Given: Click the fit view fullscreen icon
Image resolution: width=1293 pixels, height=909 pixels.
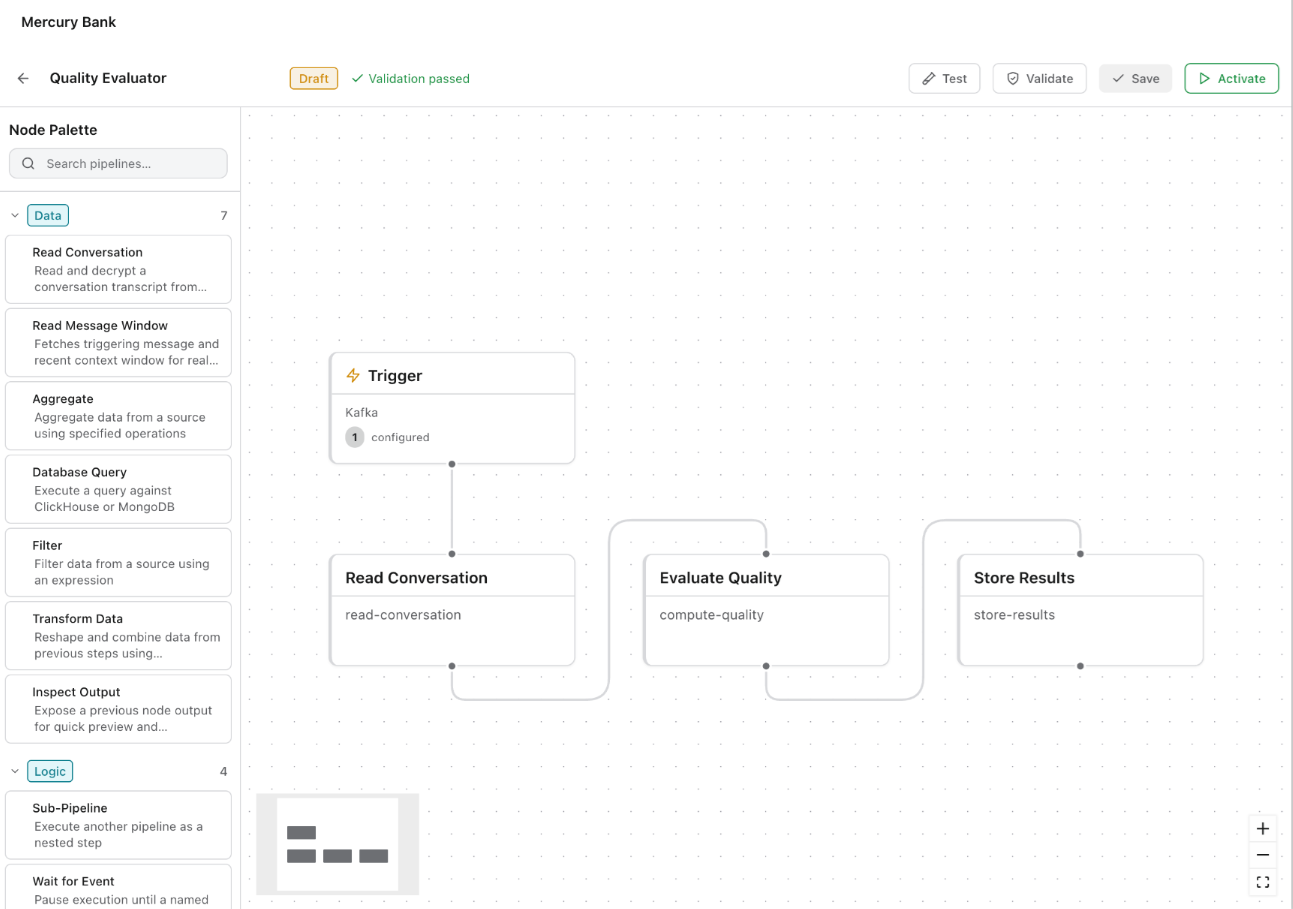Looking at the screenshot, I should [1263, 882].
